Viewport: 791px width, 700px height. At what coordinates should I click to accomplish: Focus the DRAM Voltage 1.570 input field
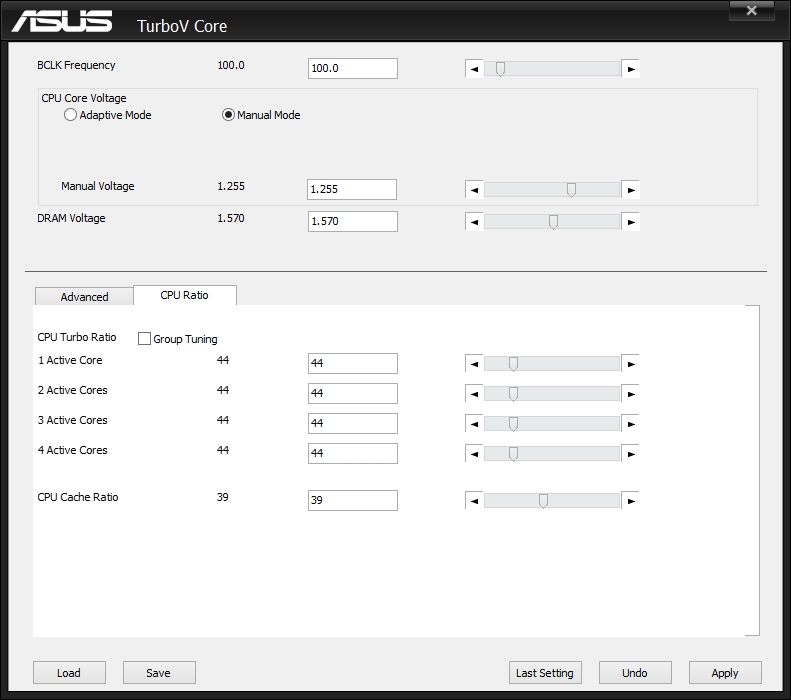coord(353,221)
